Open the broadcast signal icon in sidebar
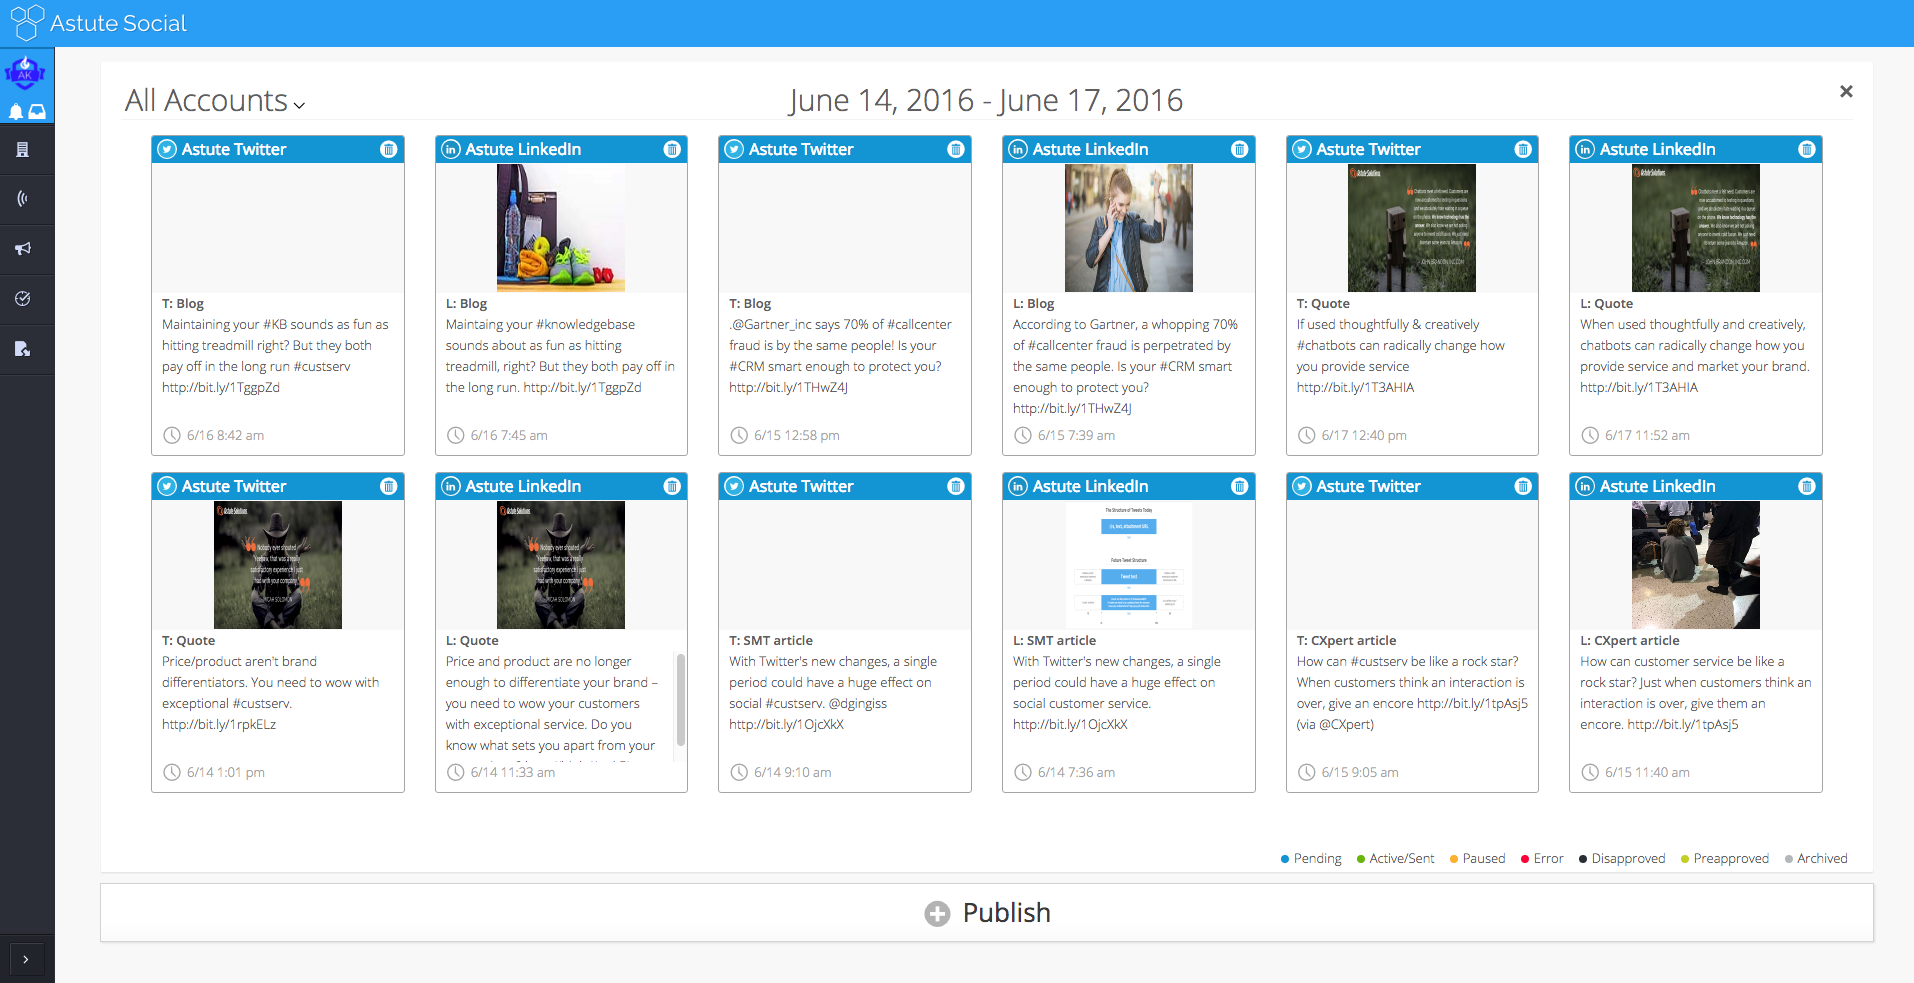This screenshot has height=983, width=1914. coord(22,199)
